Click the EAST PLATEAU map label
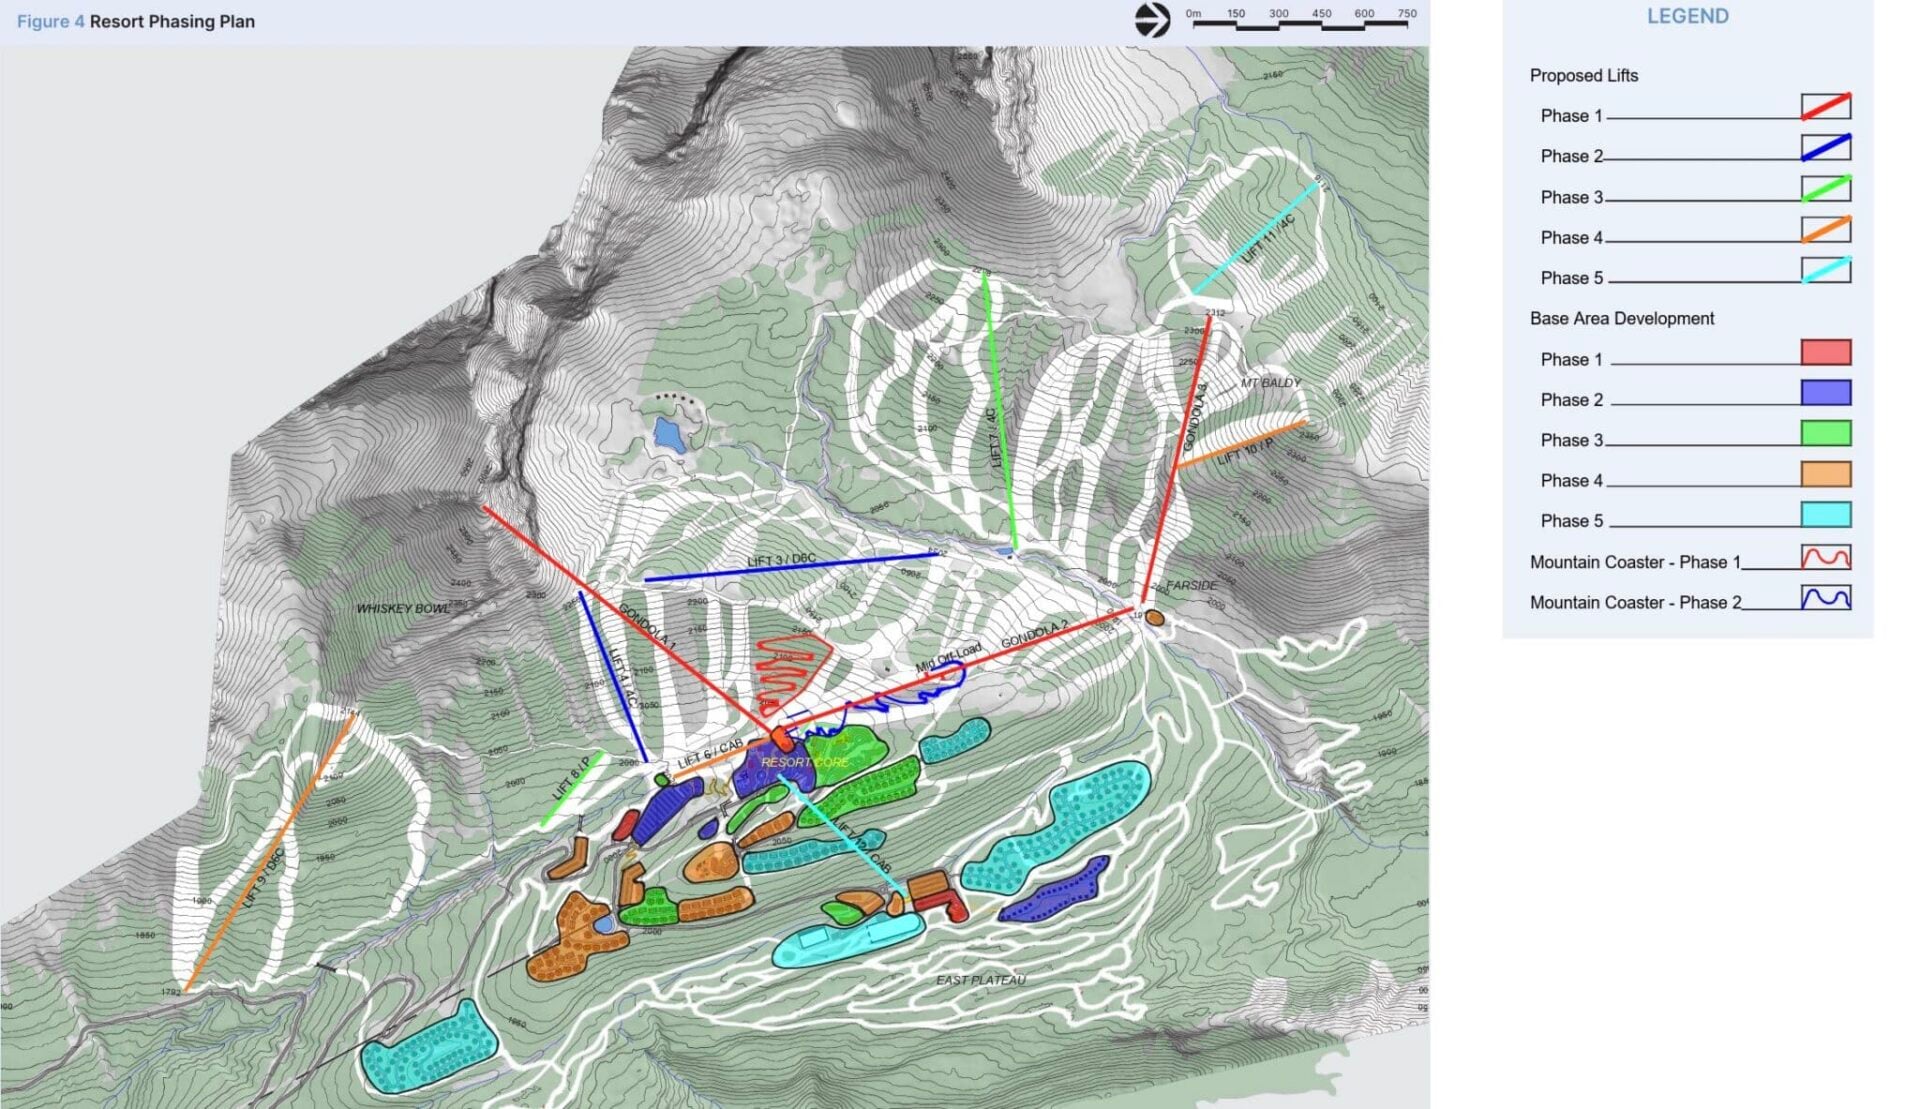This screenshot has width=1920, height=1109. point(980,980)
